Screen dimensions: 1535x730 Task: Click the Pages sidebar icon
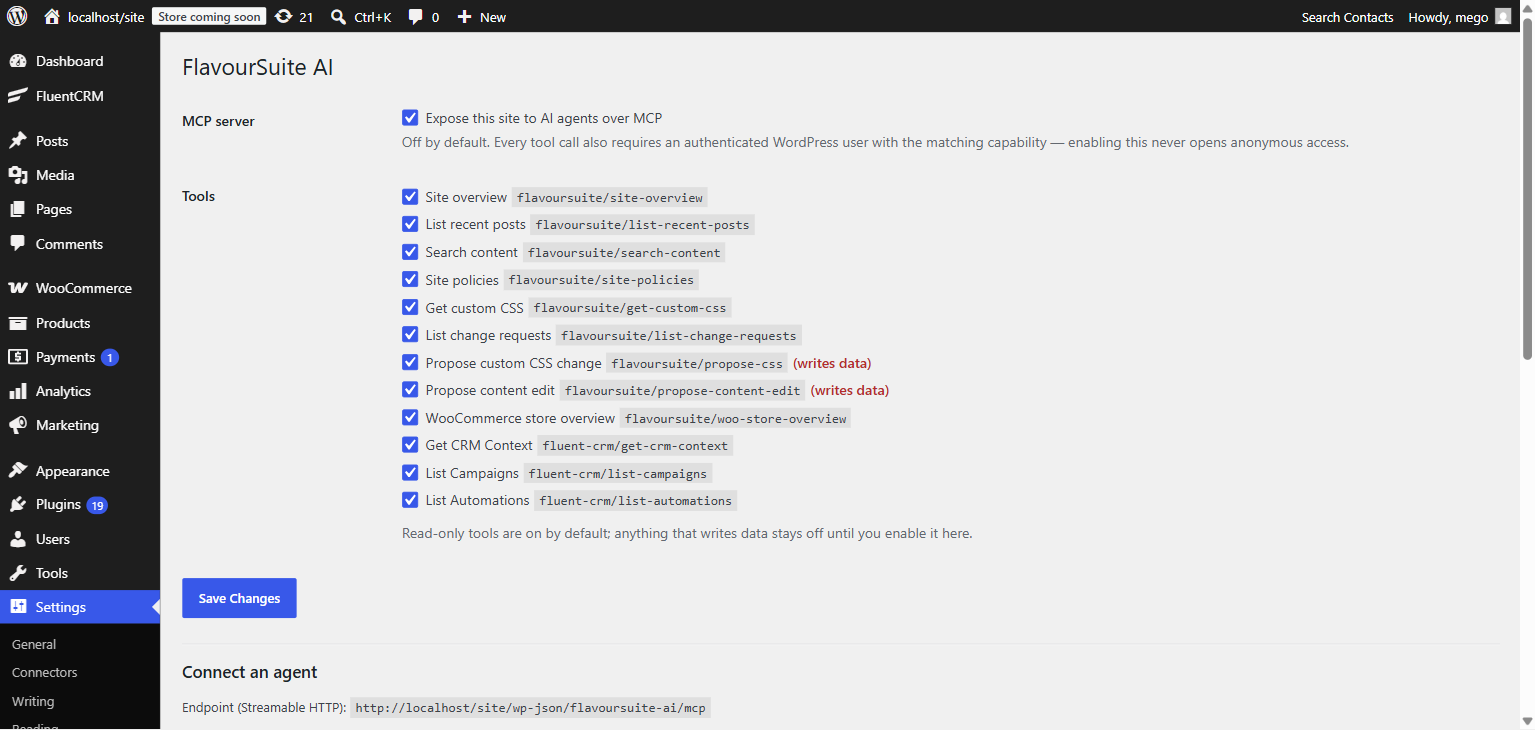tap(18, 209)
